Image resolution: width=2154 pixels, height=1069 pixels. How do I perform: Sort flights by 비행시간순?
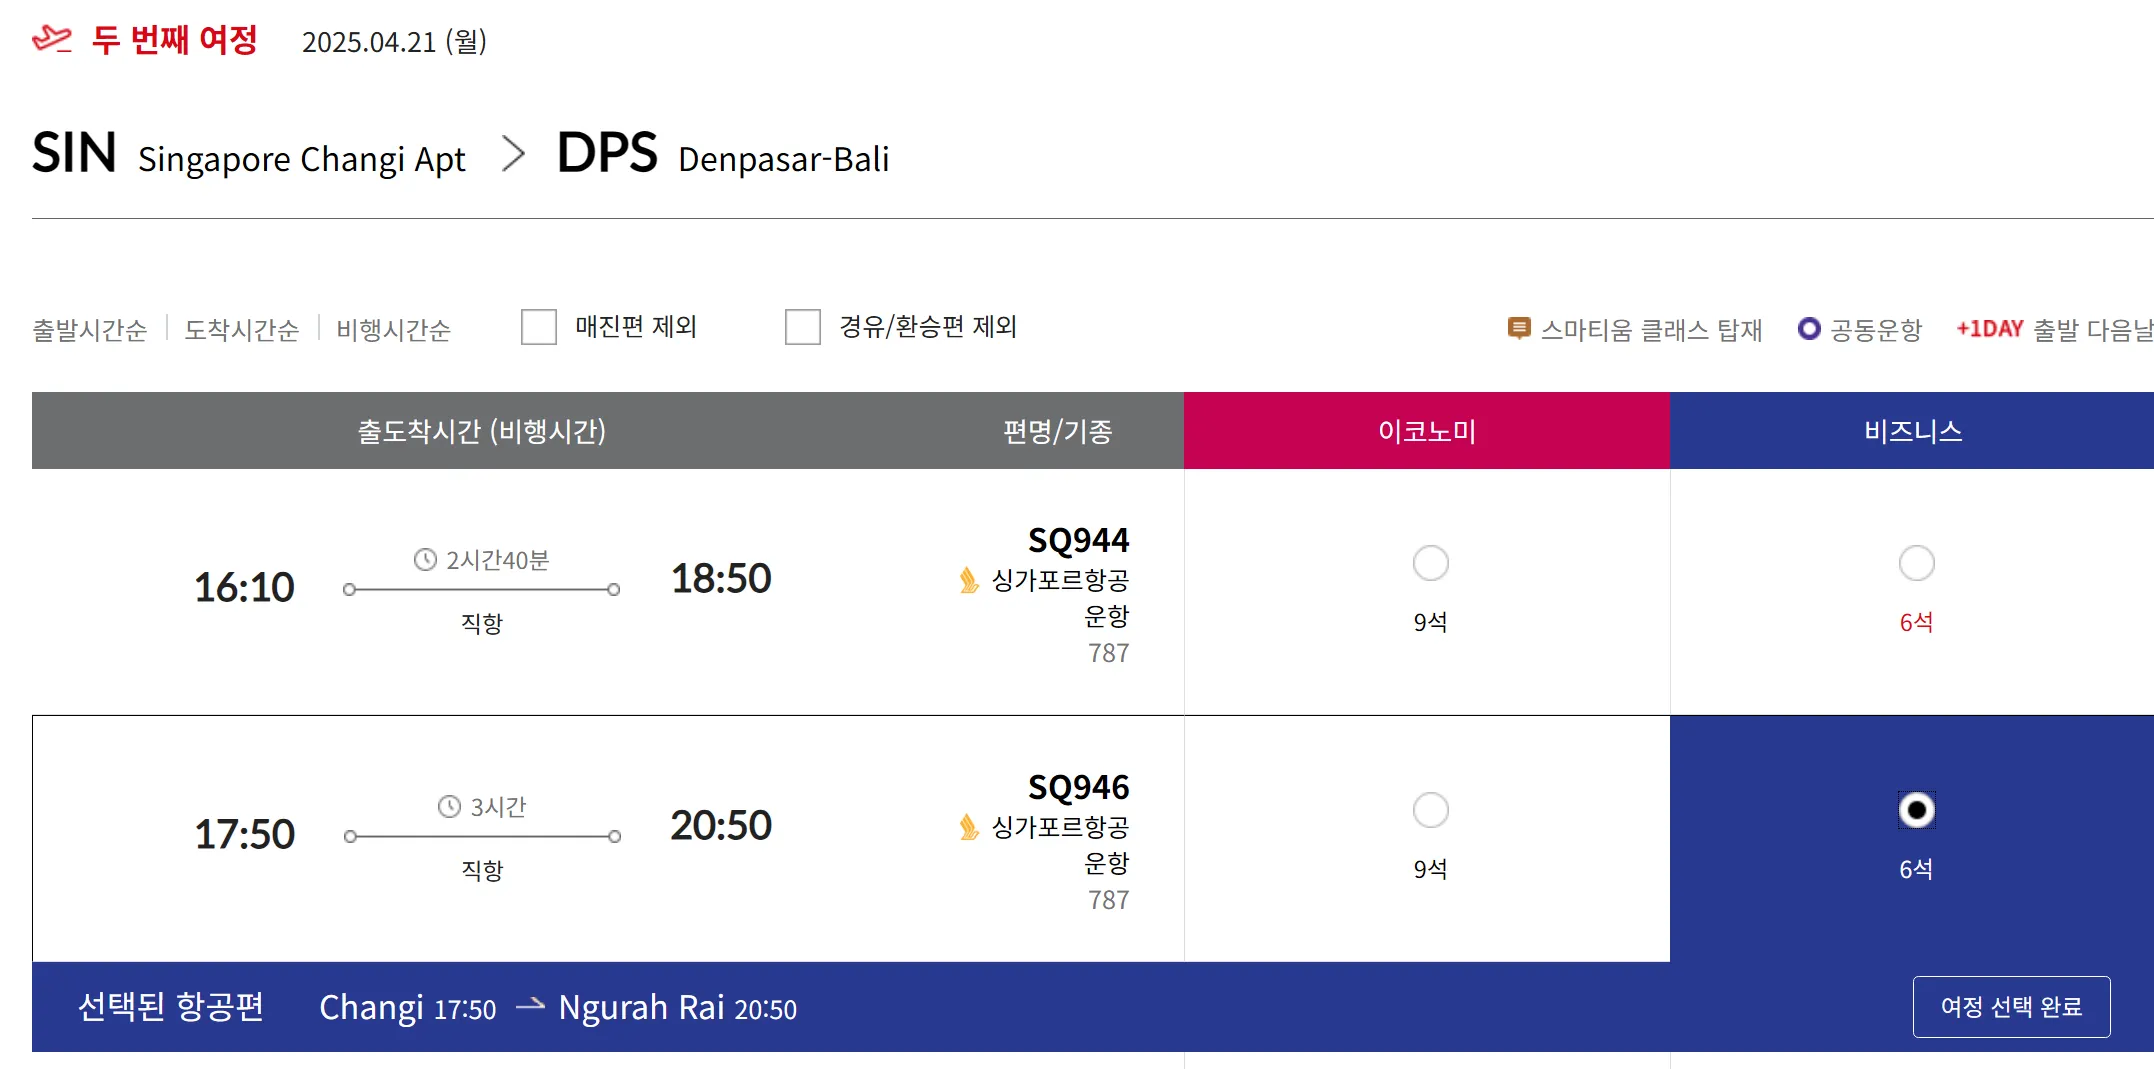tap(394, 330)
